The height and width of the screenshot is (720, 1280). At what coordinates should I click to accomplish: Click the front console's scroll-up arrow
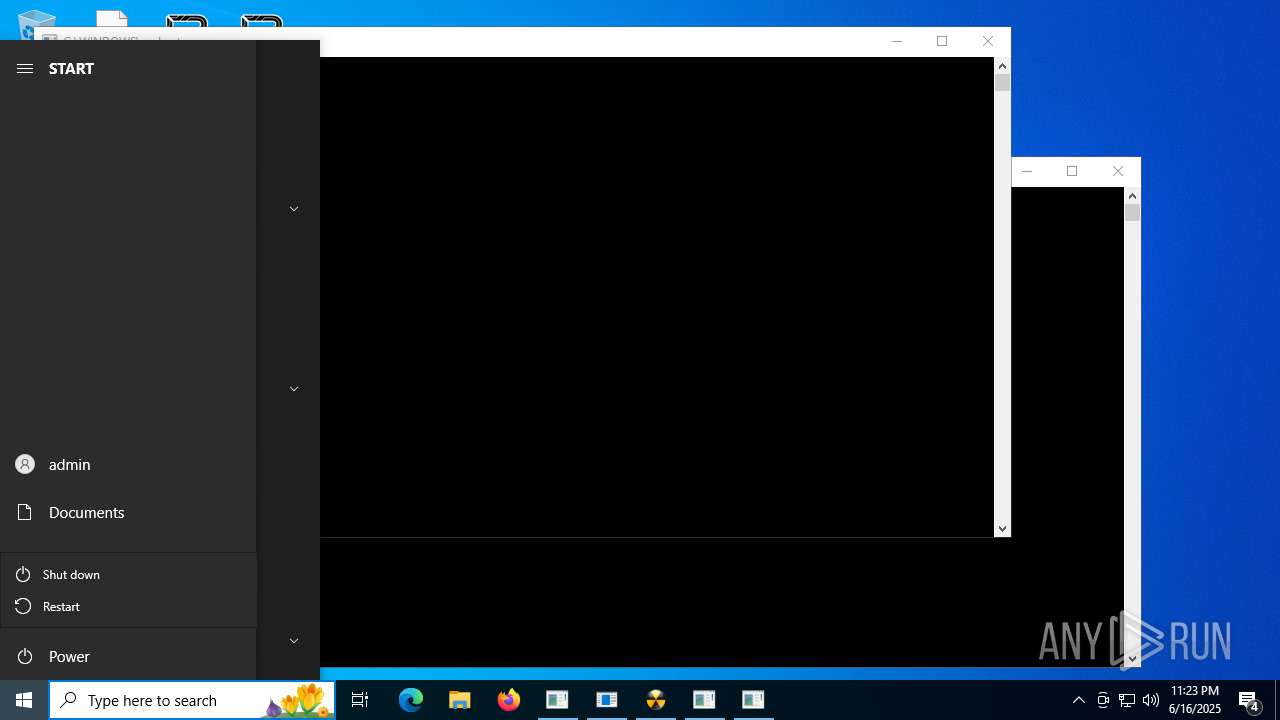(1002, 66)
